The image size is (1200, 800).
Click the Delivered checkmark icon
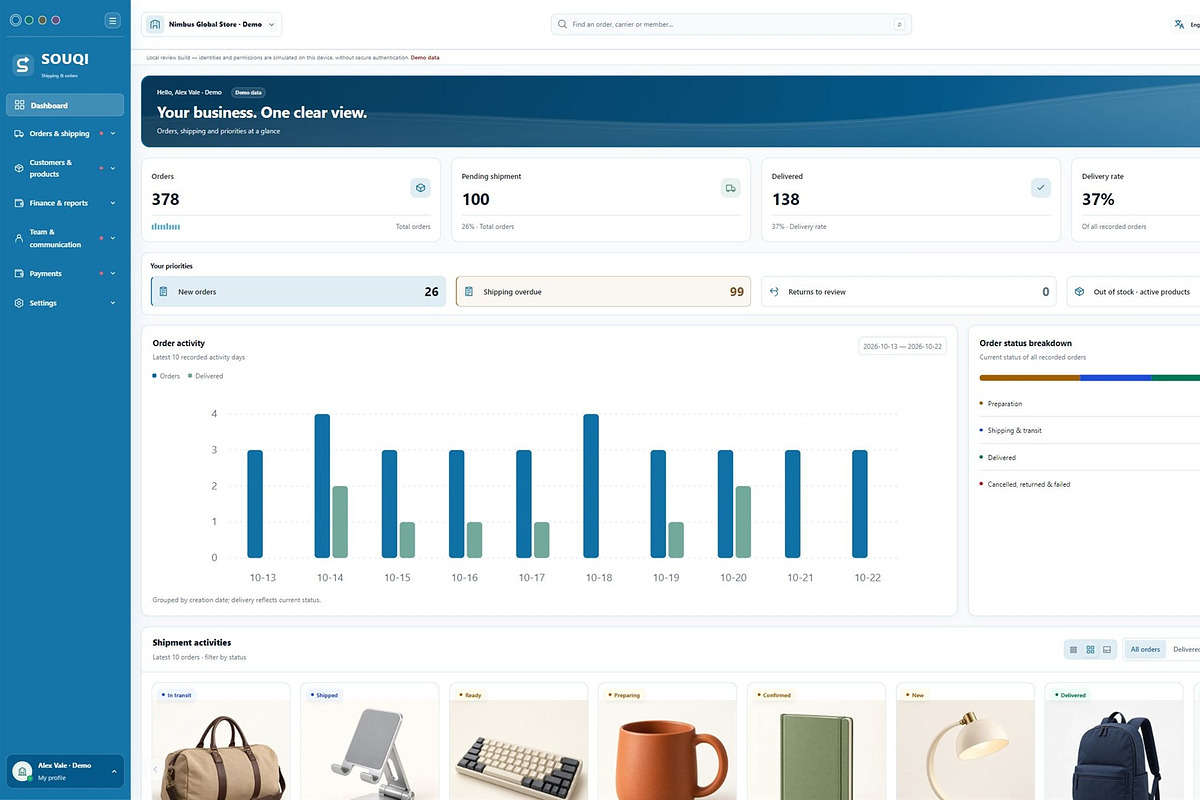(x=1041, y=187)
